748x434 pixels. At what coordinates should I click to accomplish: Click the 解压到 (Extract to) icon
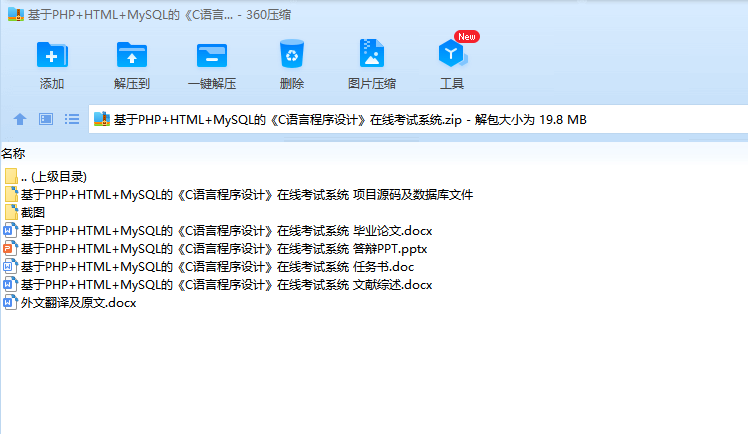tap(132, 54)
